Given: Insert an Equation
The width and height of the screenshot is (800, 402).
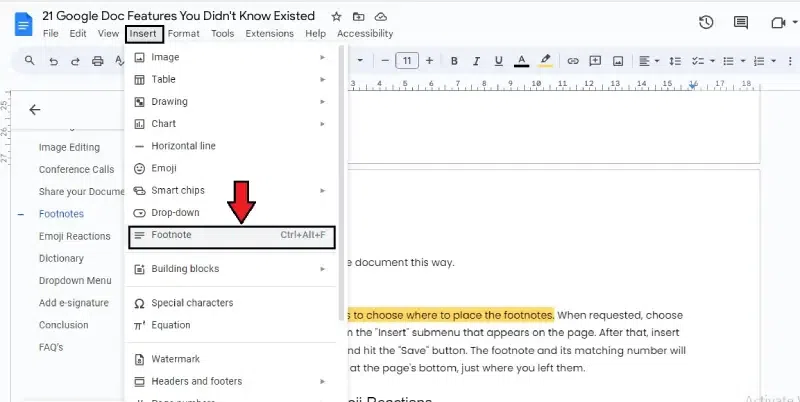Looking at the screenshot, I should tap(230, 325).
